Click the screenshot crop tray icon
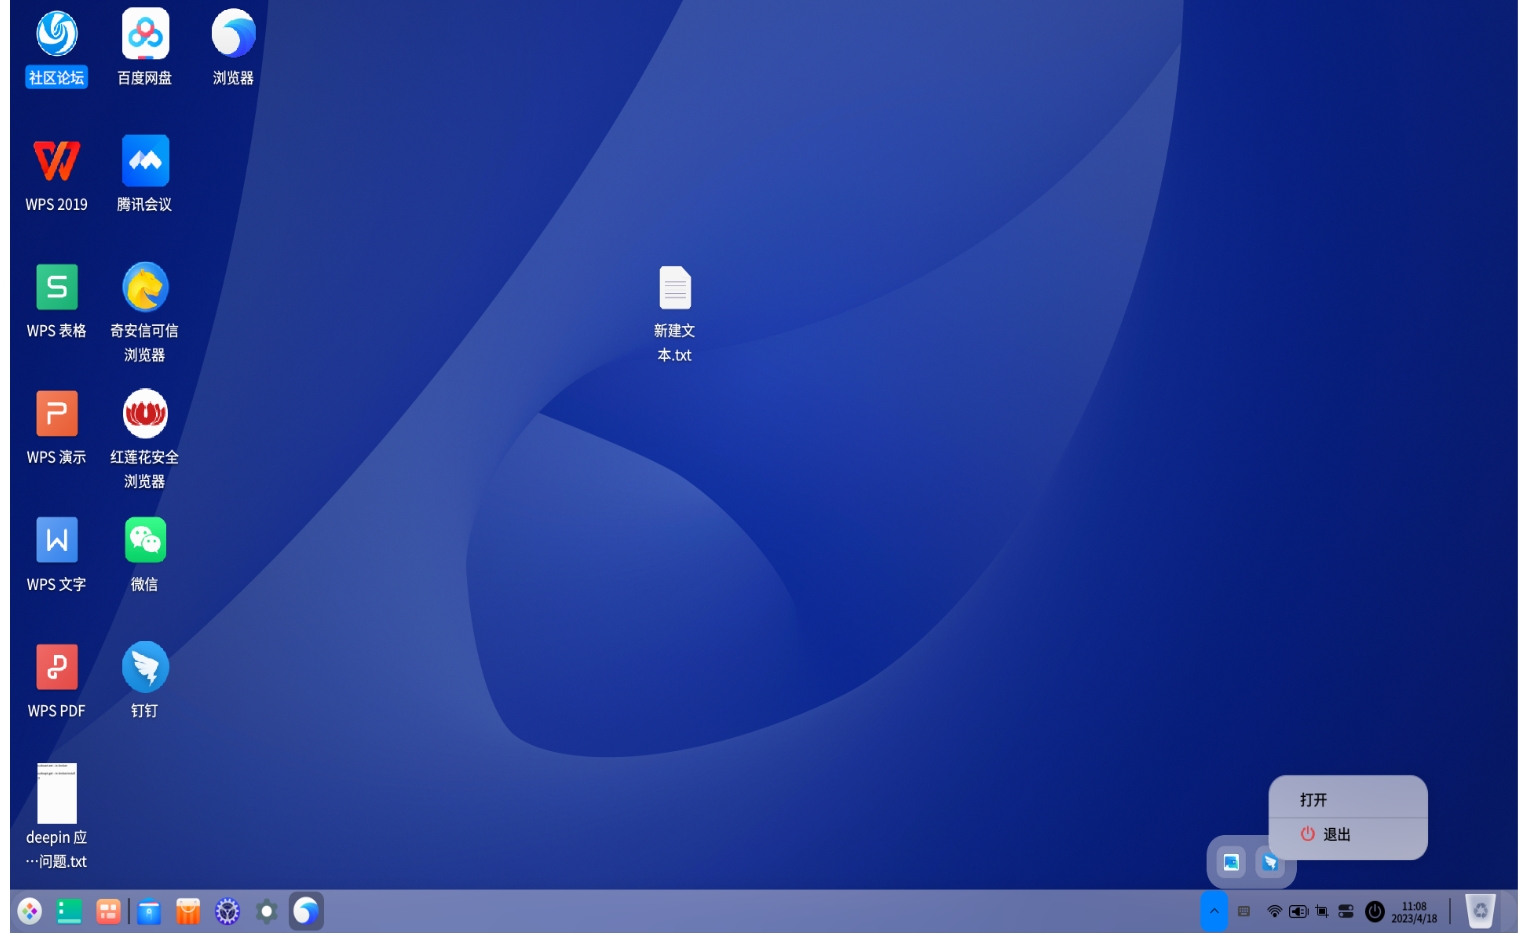The width and height of the screenshot is (1528, 945). pos(1322,912)
